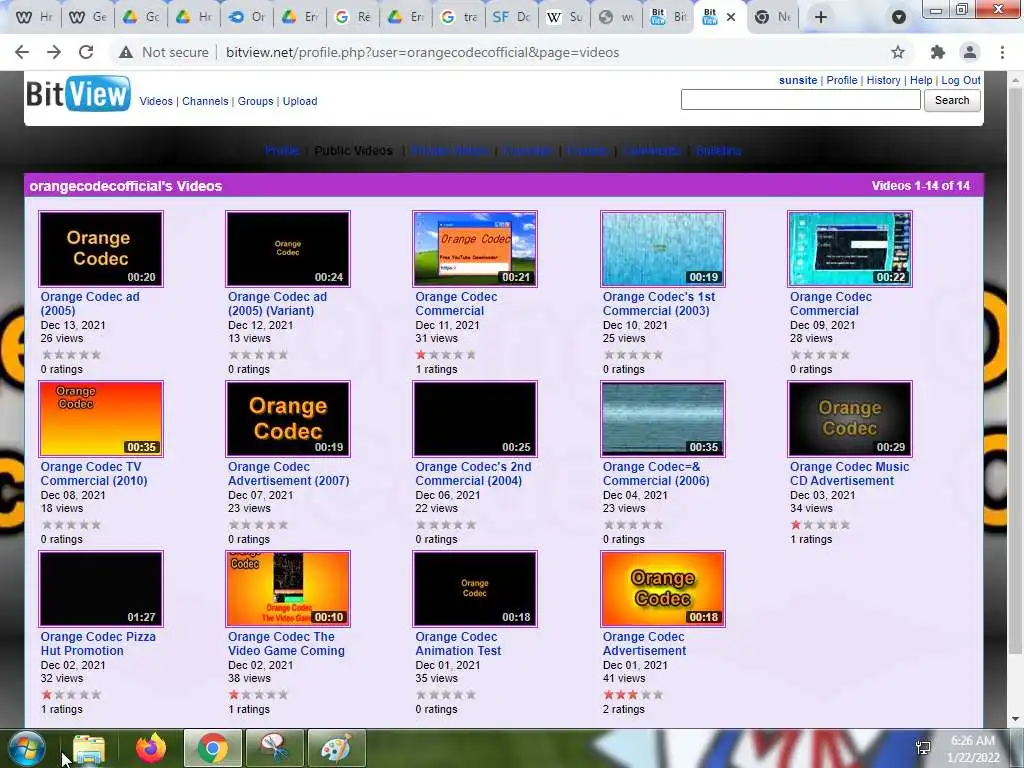Screen dimensions: 1024x768
Task: Go back to the previous page
Action: [22, 52]
